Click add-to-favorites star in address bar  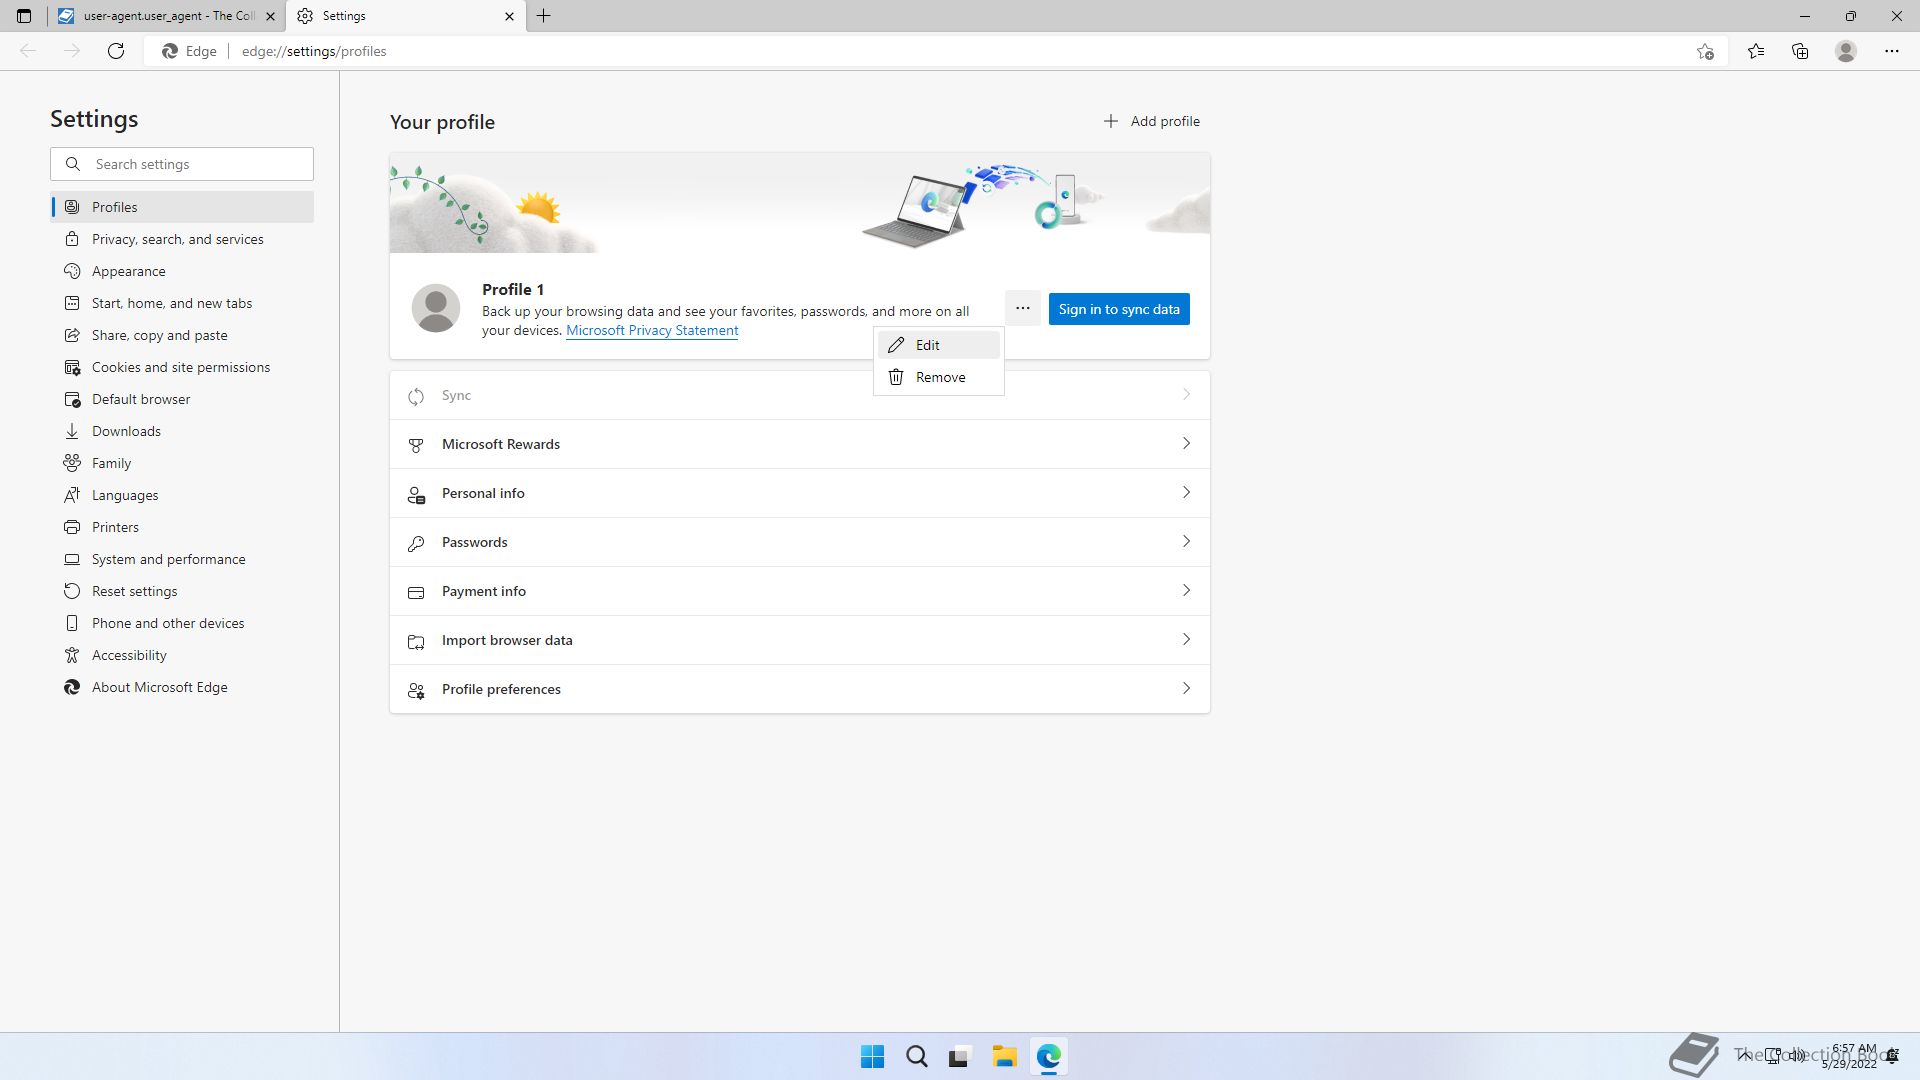click(x=1705, y=51)
